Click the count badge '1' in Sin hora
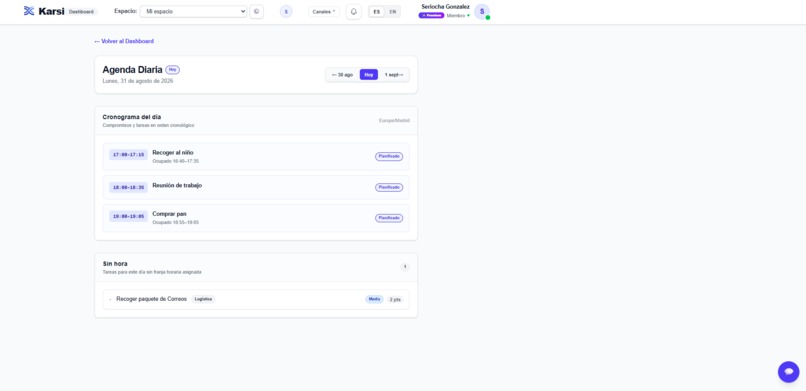The image size is (806, 391). (405, 267)
